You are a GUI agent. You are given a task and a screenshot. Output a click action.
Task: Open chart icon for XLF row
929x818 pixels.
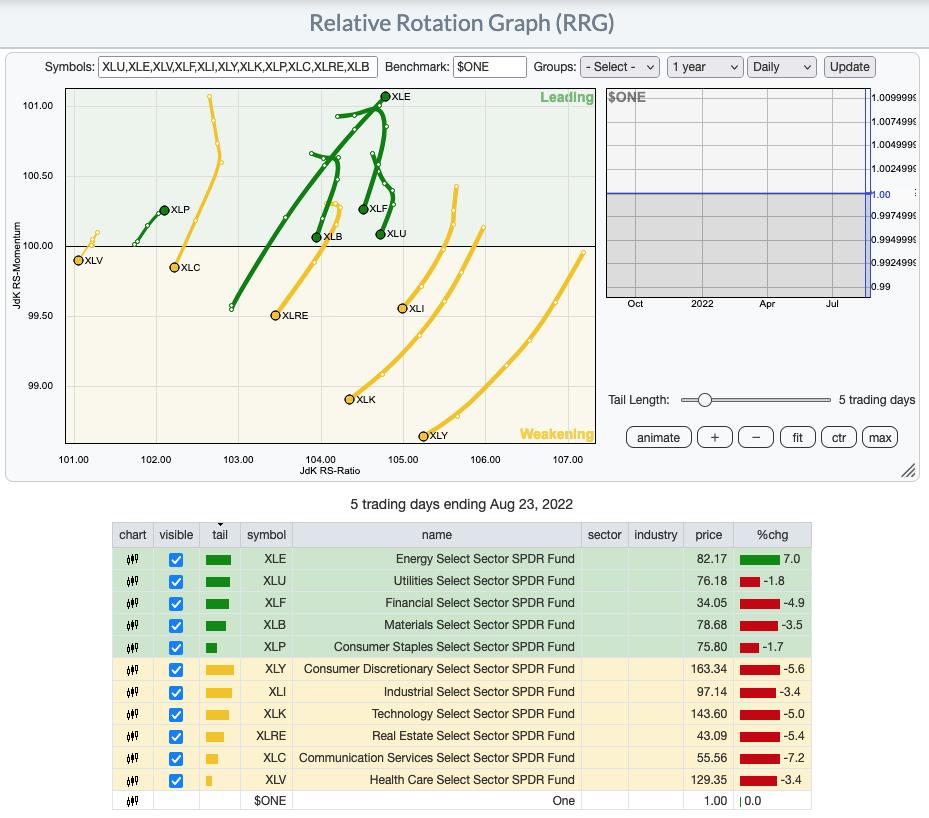(x=133, y=603)
